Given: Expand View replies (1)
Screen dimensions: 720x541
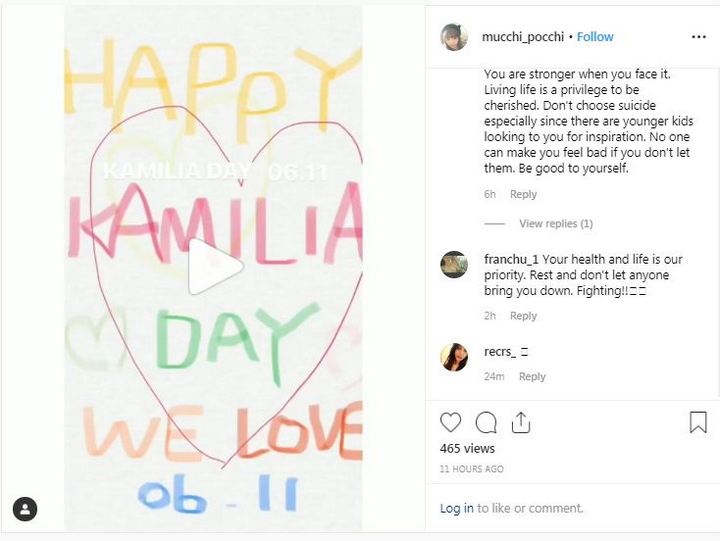Looking at the screenshot, I should click(555, 223).
